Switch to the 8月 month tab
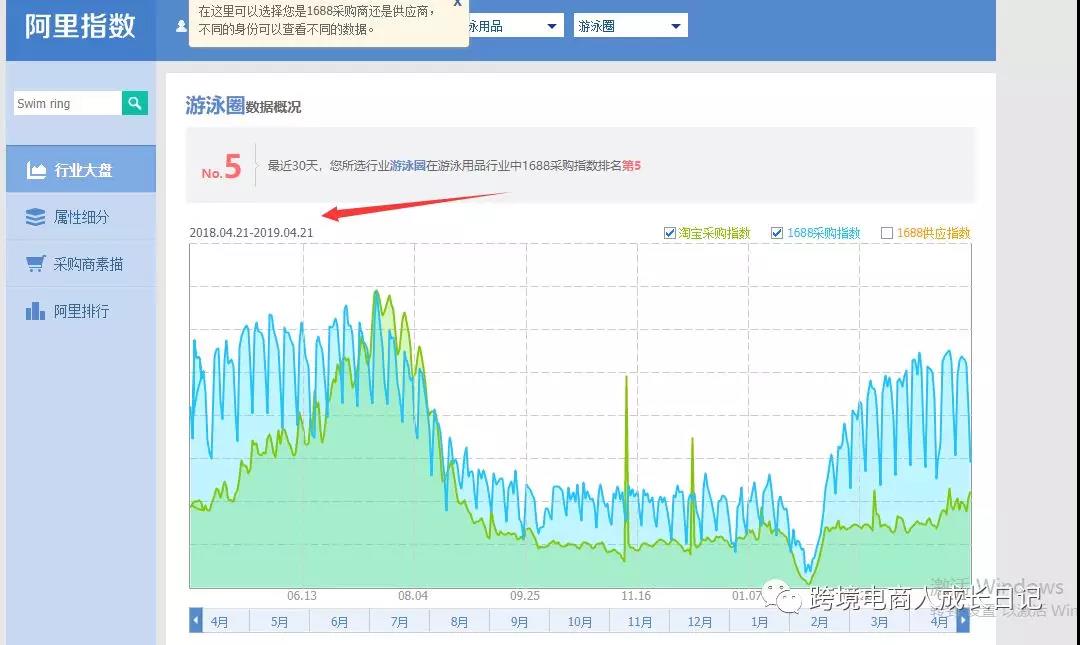1080x645 pixels. 459,620
